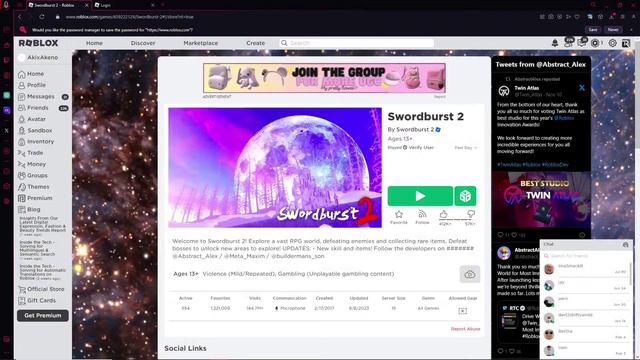
Task: Open friend requests icon in Roblox header
Action: tap(569, 42)
